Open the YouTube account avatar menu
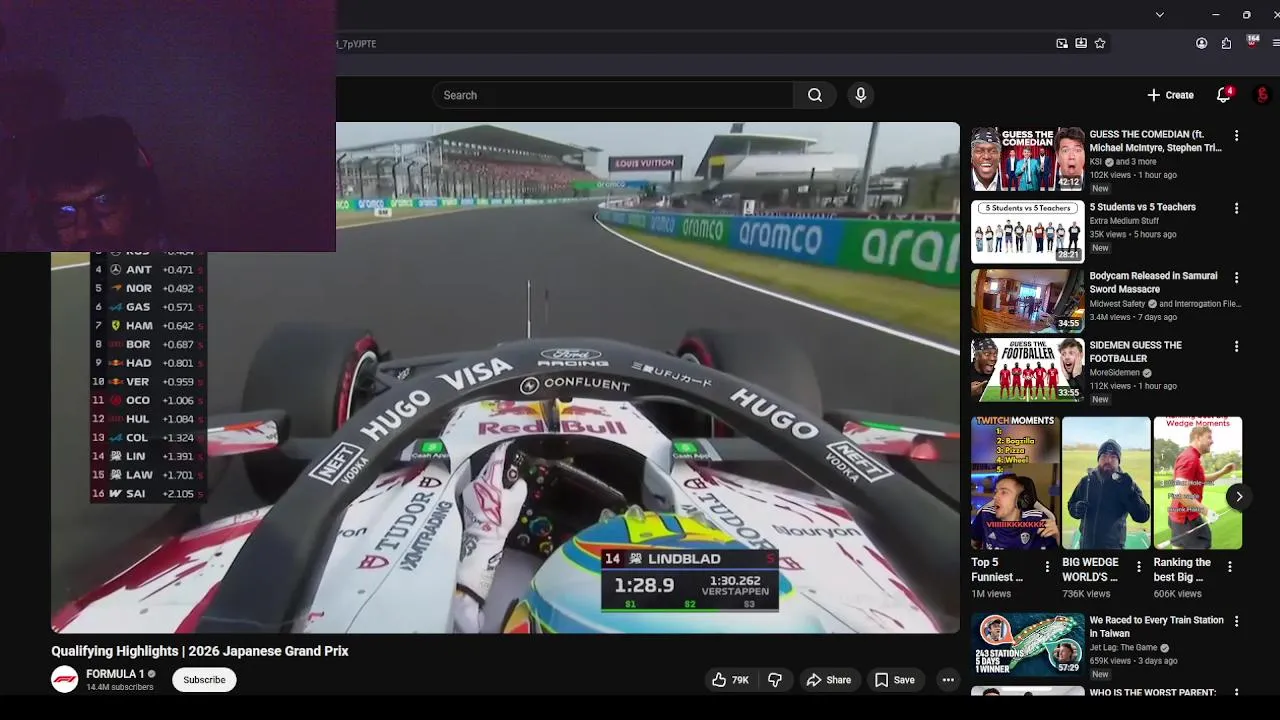The image size is (1280, 720). click(x=1262, y=95)
